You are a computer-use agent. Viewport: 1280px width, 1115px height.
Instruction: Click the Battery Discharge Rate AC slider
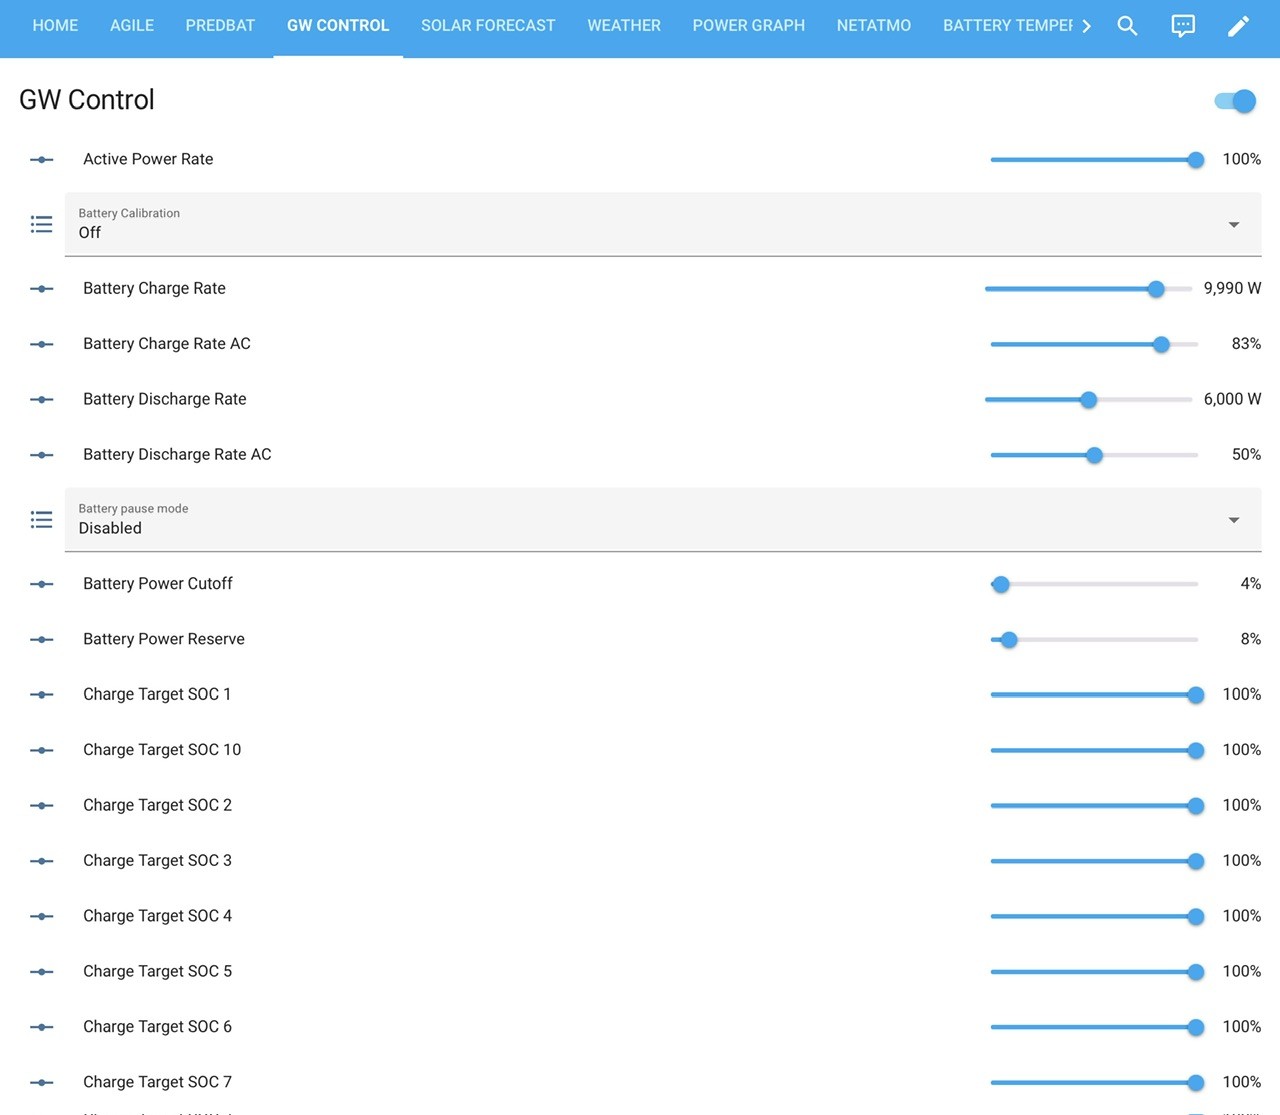point(1094,455)
